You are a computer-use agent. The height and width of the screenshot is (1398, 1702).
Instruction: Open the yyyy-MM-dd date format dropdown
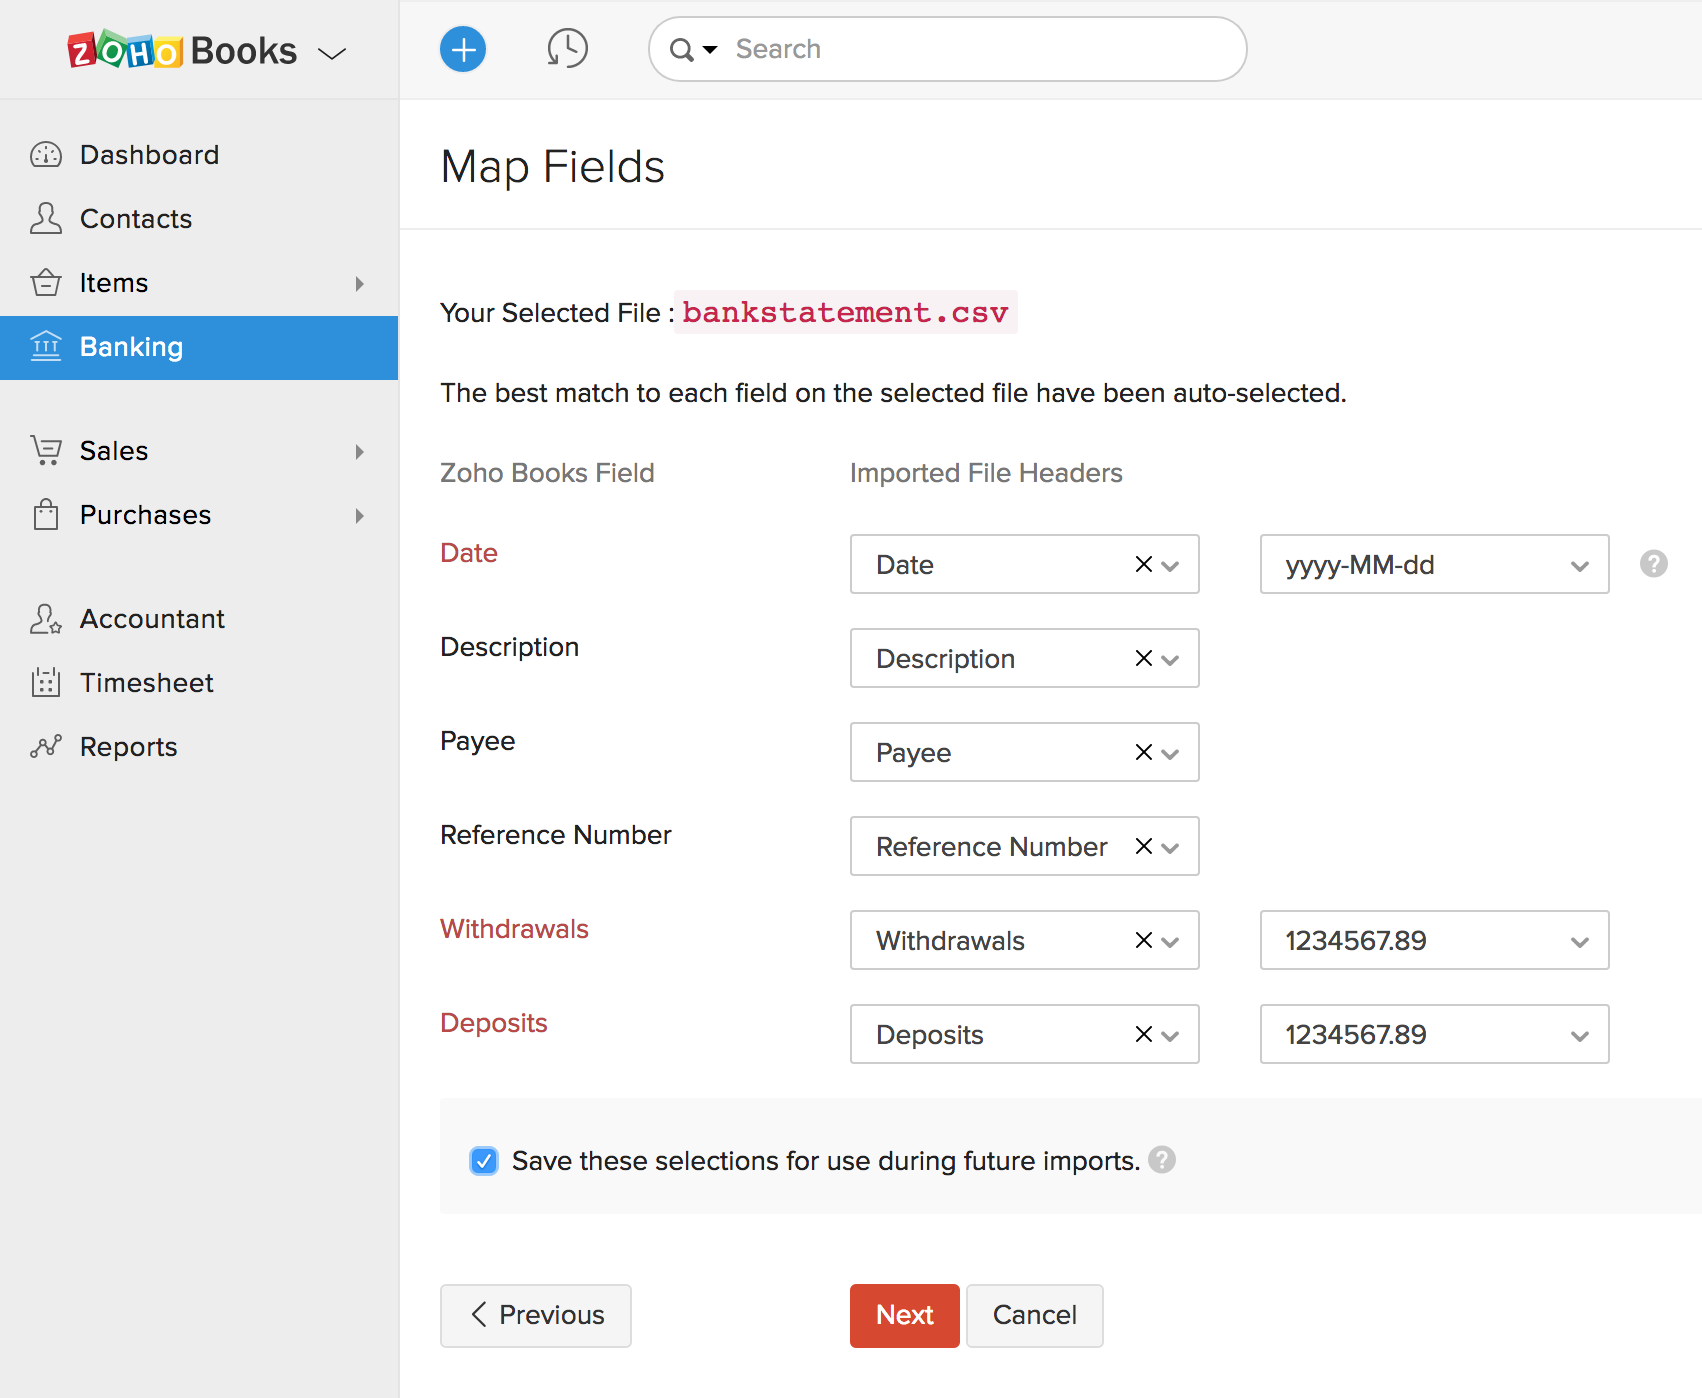coord(1433,565)
